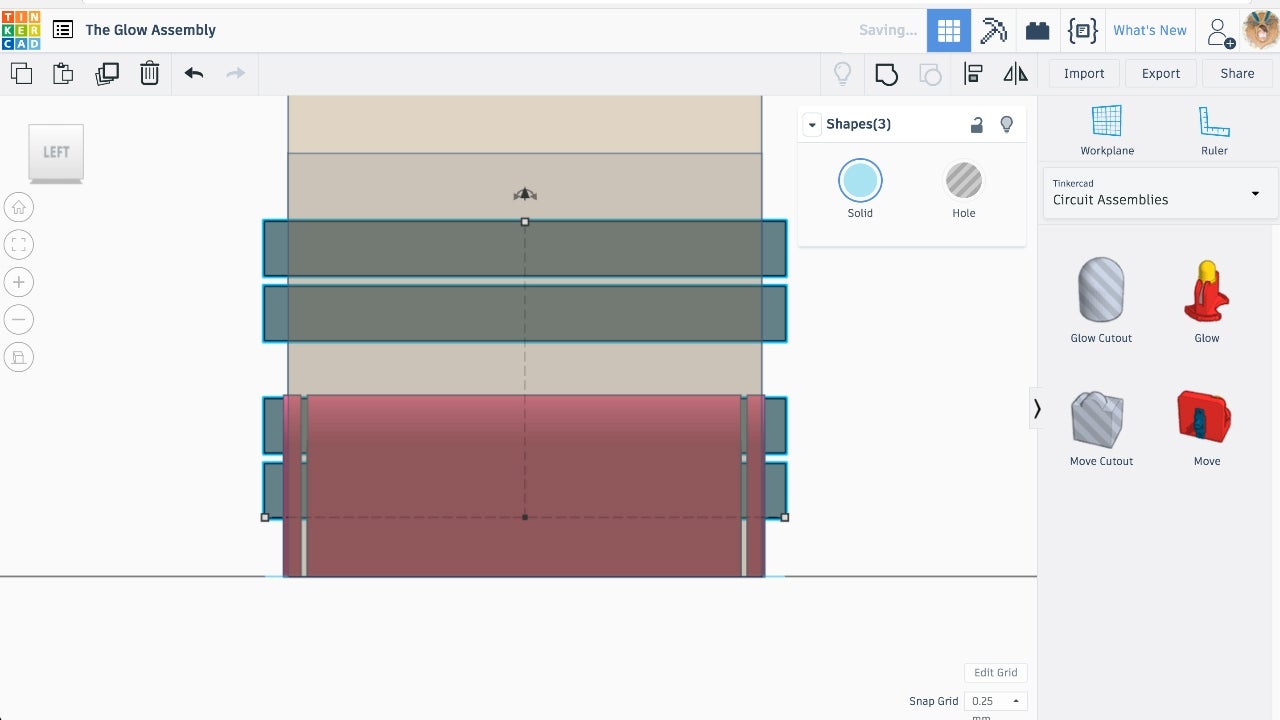Hide selected shapes via inspector lightbulb
The image size is (1280, 720).
pyautogui.click(x=1007, y=125)
